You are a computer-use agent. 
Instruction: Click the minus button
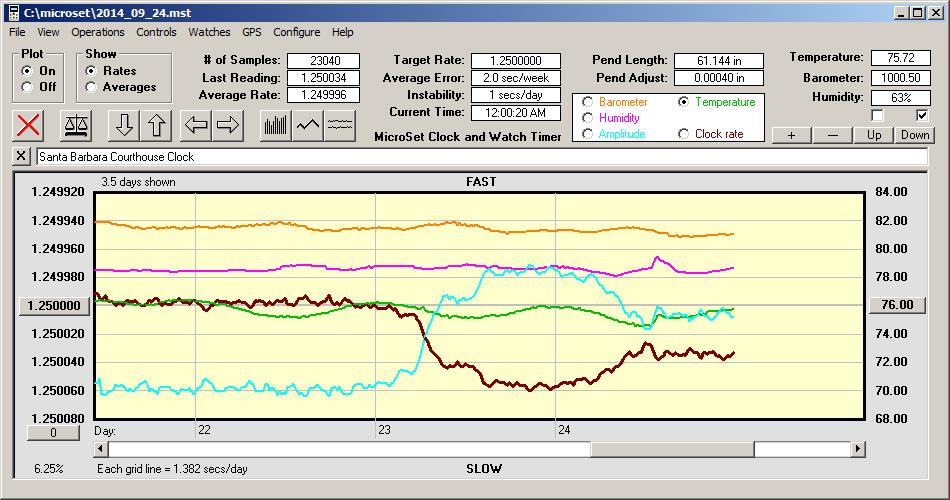tap(832, 135)
